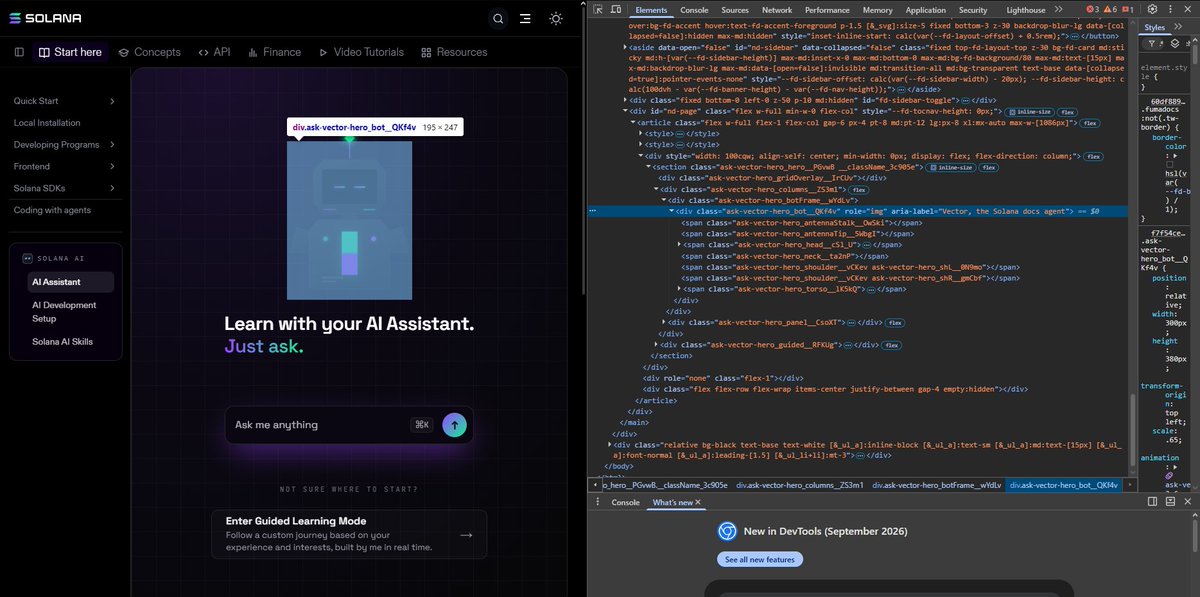Toggle the light/dark theme sun icon
This screenshot has width=1200, height=597.
point(556,18)
